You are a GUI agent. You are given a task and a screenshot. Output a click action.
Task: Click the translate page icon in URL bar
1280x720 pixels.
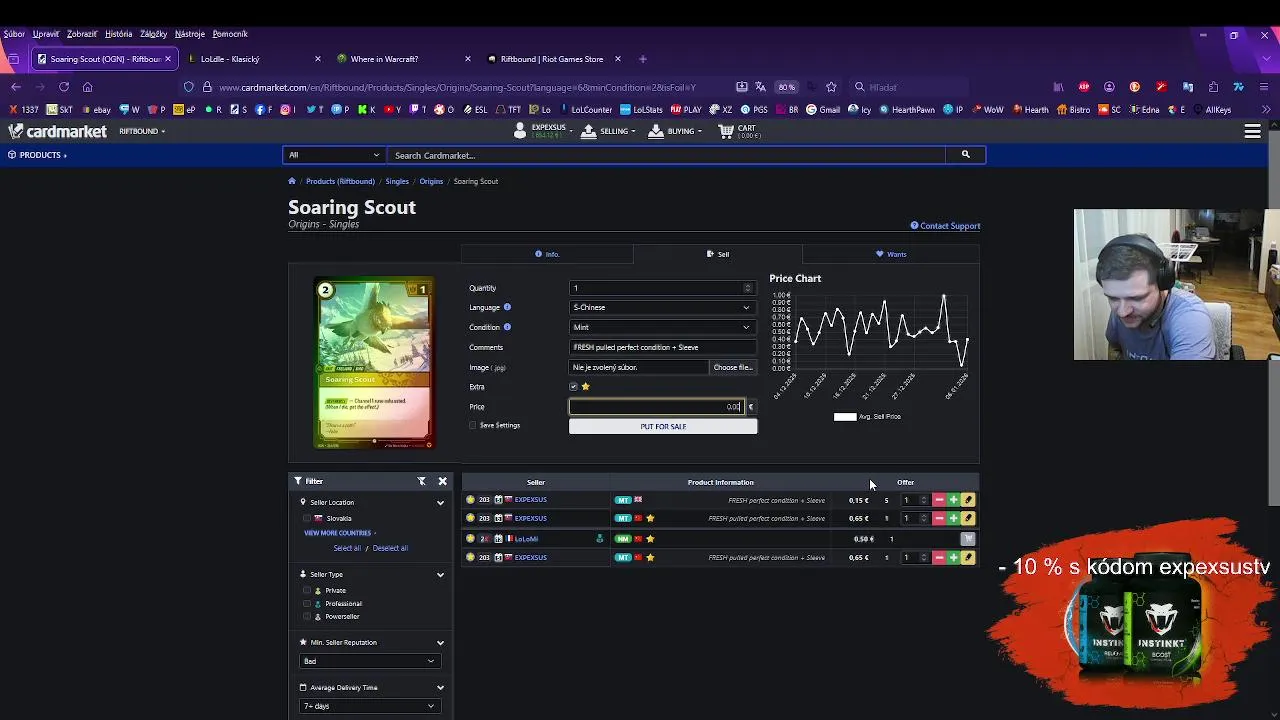point(761,87)
